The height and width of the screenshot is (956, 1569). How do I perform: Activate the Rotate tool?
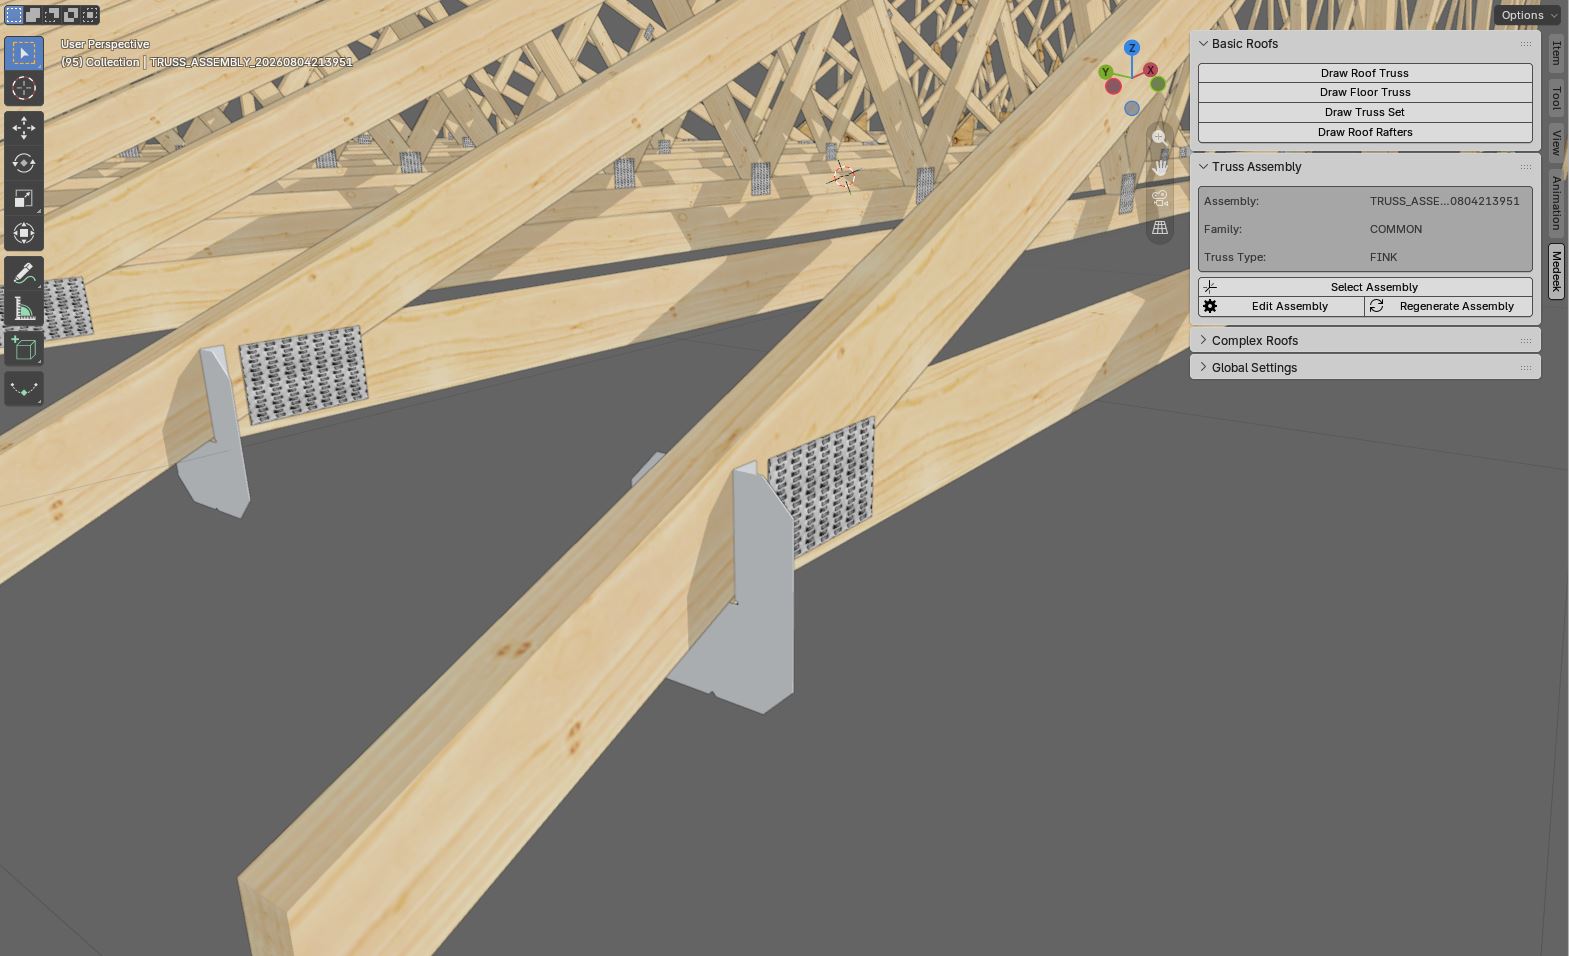[x=24, y=163]
